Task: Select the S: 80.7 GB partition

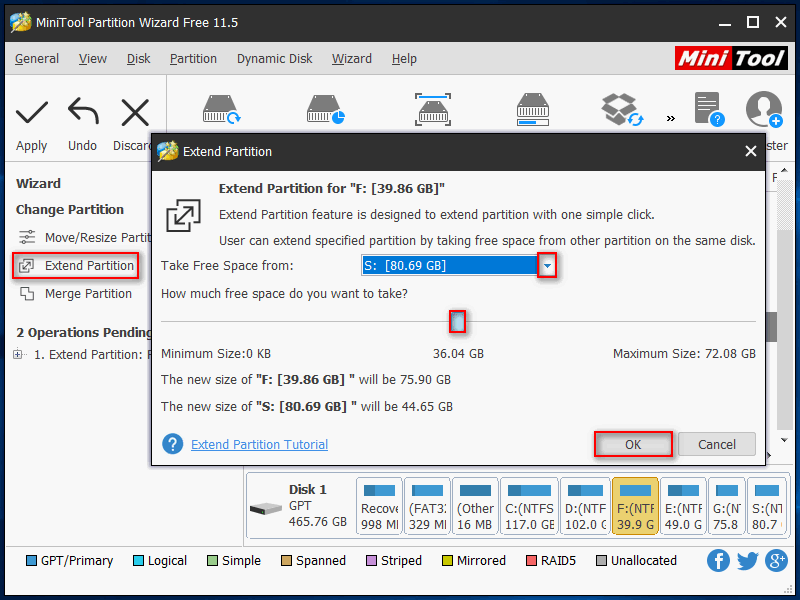Action: click(x=767, y=506)
